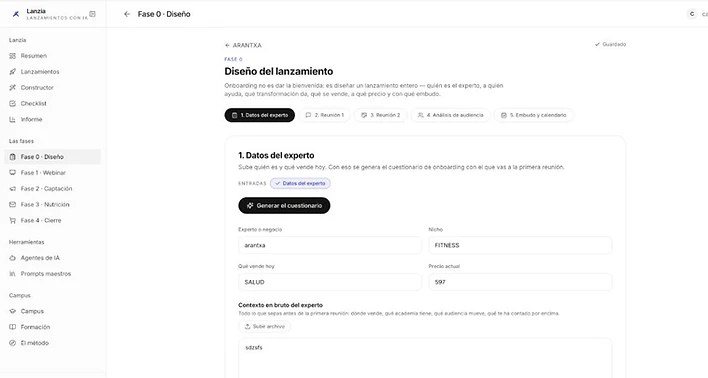Open Constructor in the sidebar
This screenshot has height=378, width=708.
[x=52, y=88]
